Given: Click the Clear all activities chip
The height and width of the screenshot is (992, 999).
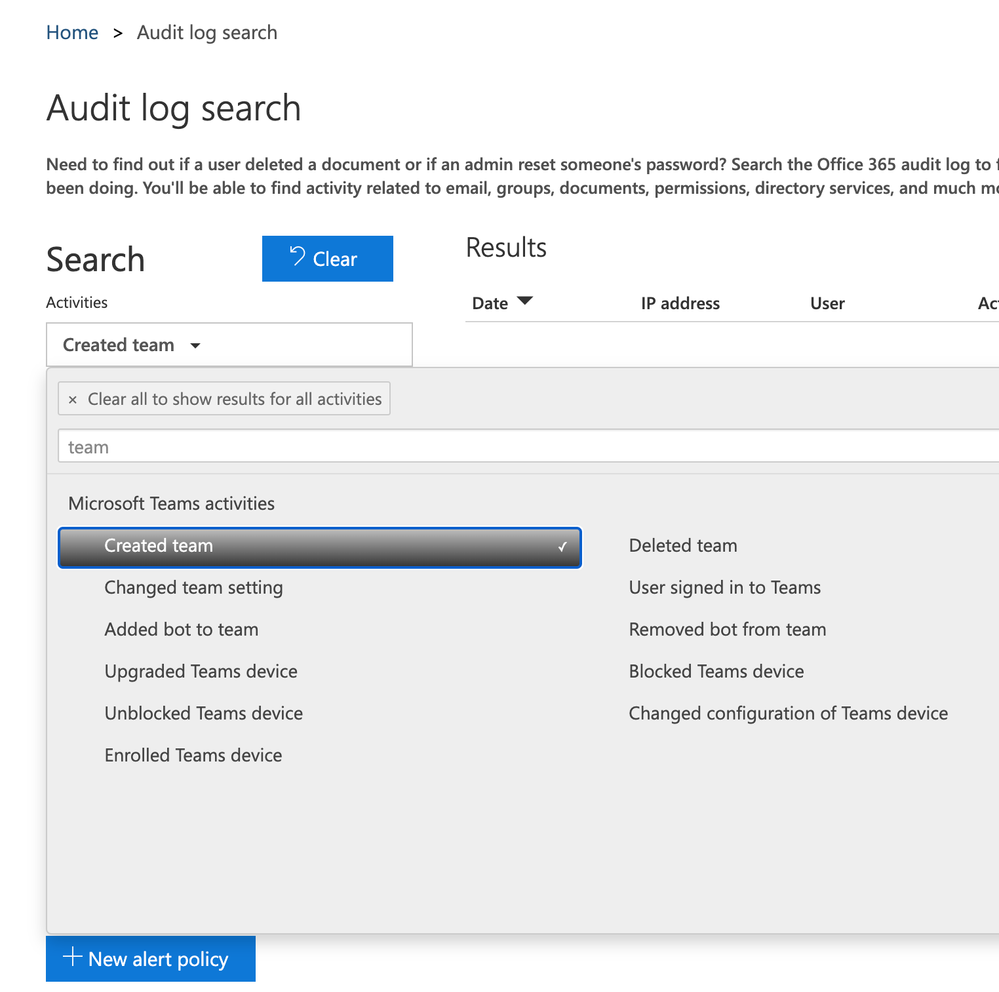Looking at the screenshot, I should 224,399.
